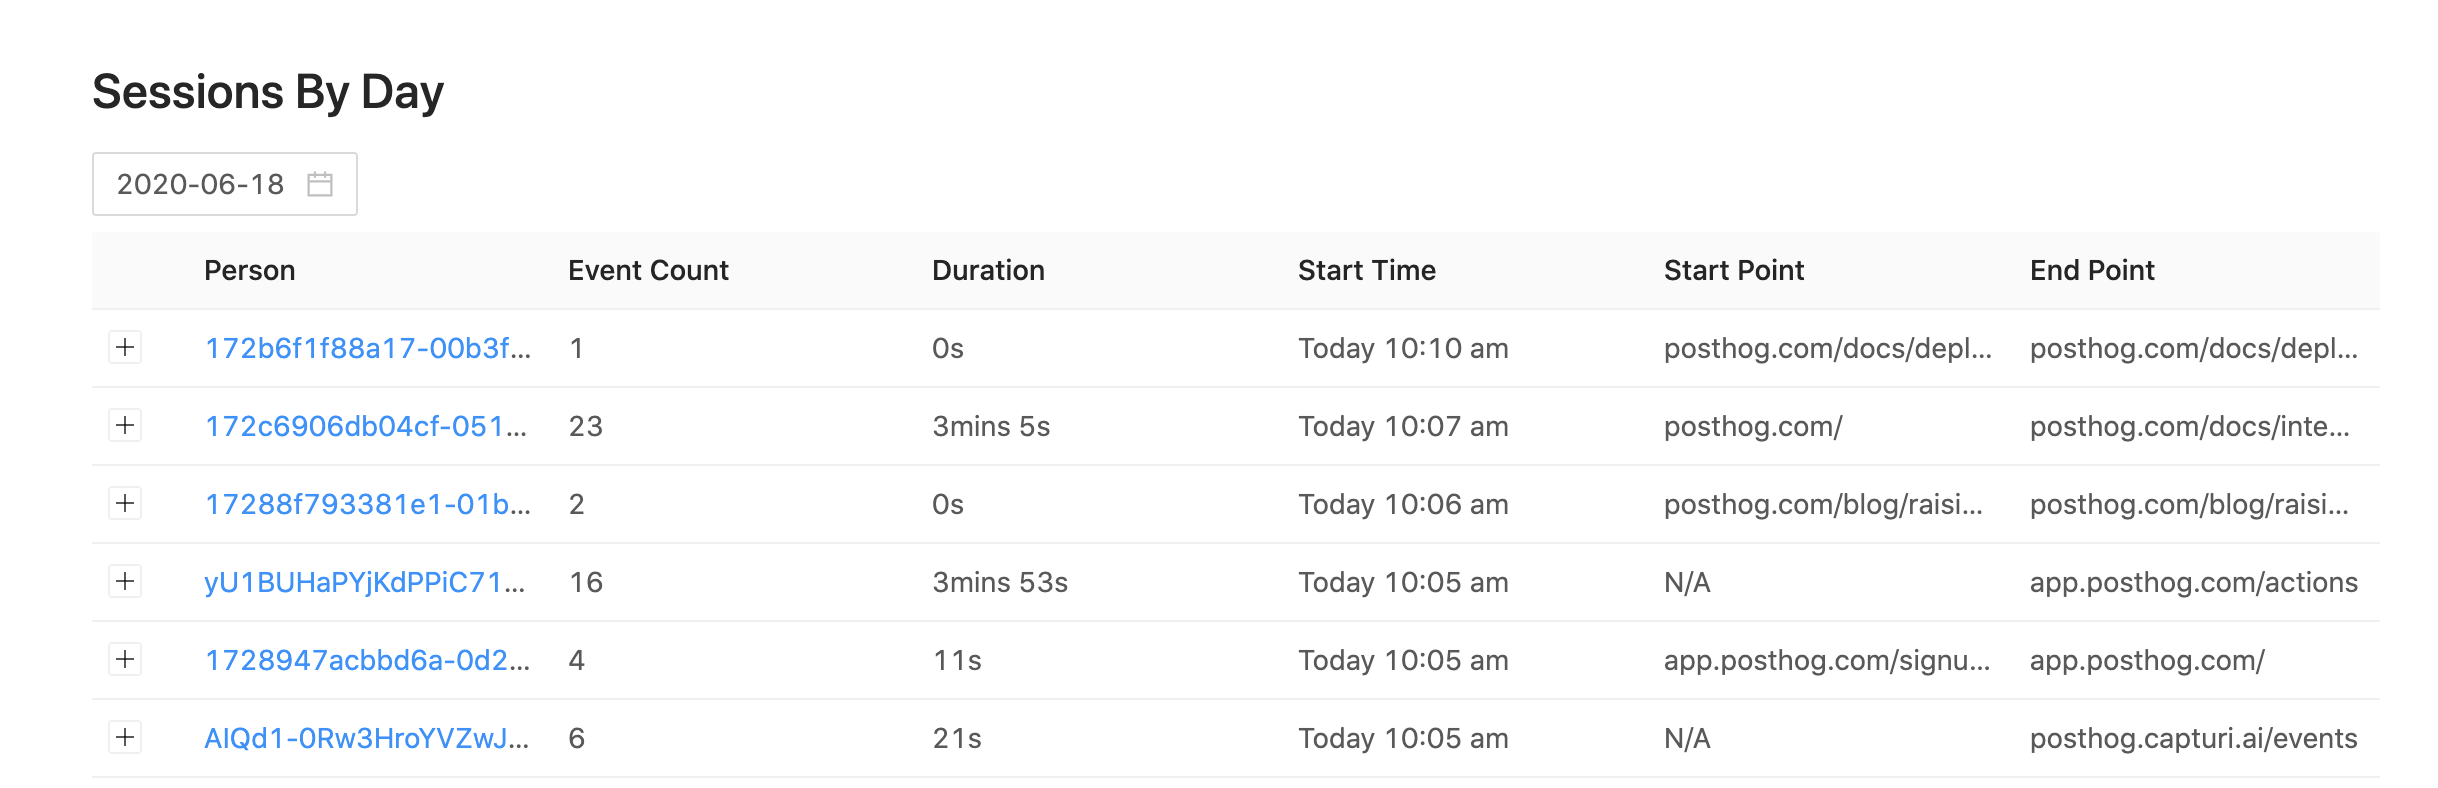
Task: Open person 17288f793381e1-01b profile link
Action: pyautogui.click(x=365, y=504)
